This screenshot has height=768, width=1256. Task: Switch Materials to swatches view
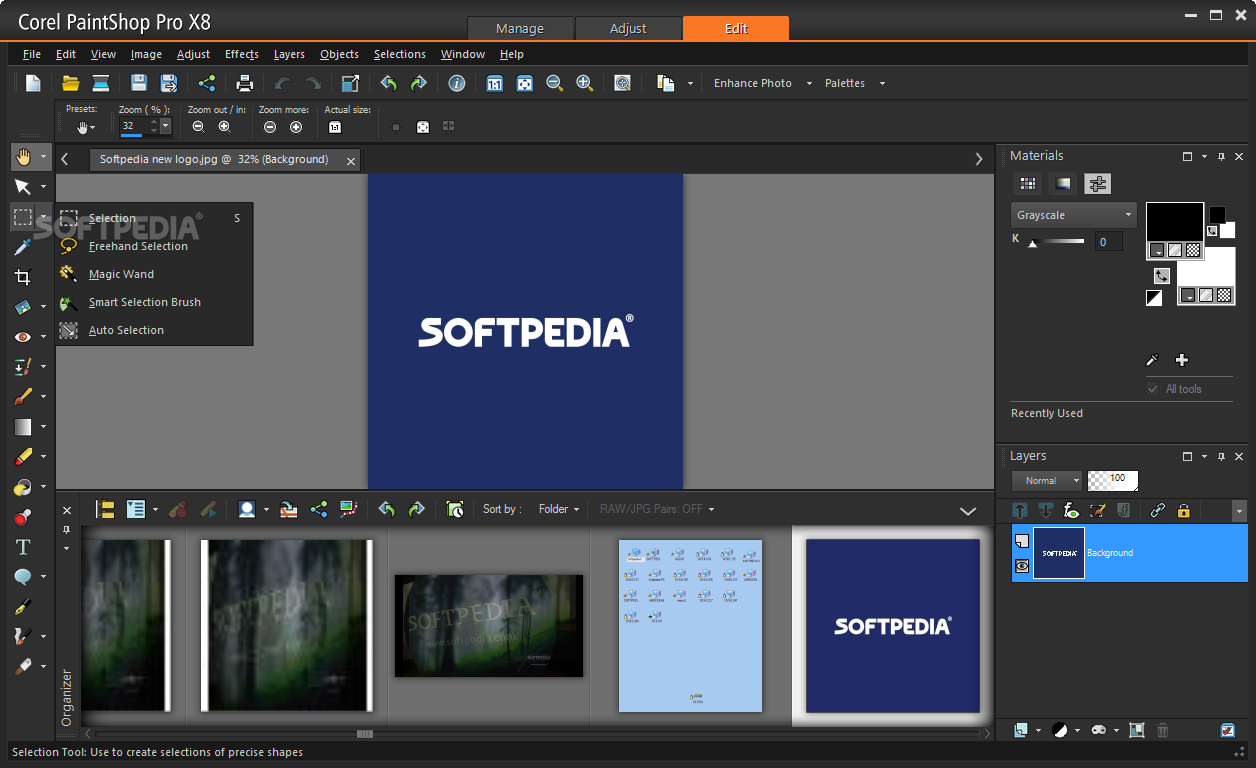1027,184
